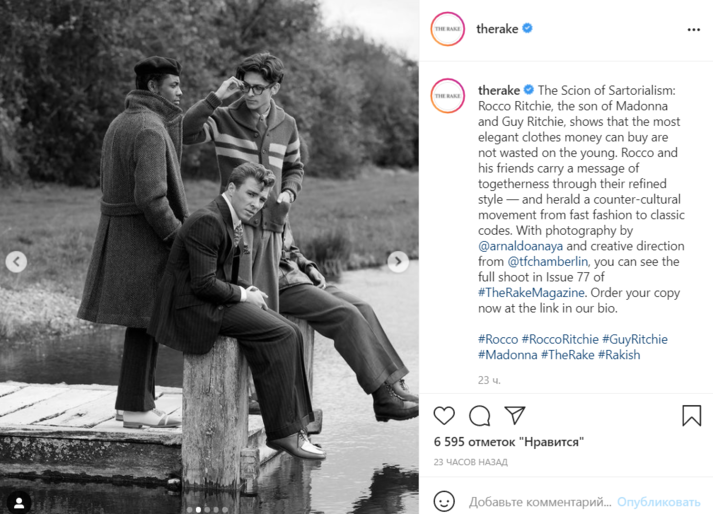This screenshot has height=514, width=713.
Task: Show tagged people on the photo
Action: (x=17, y=499)
